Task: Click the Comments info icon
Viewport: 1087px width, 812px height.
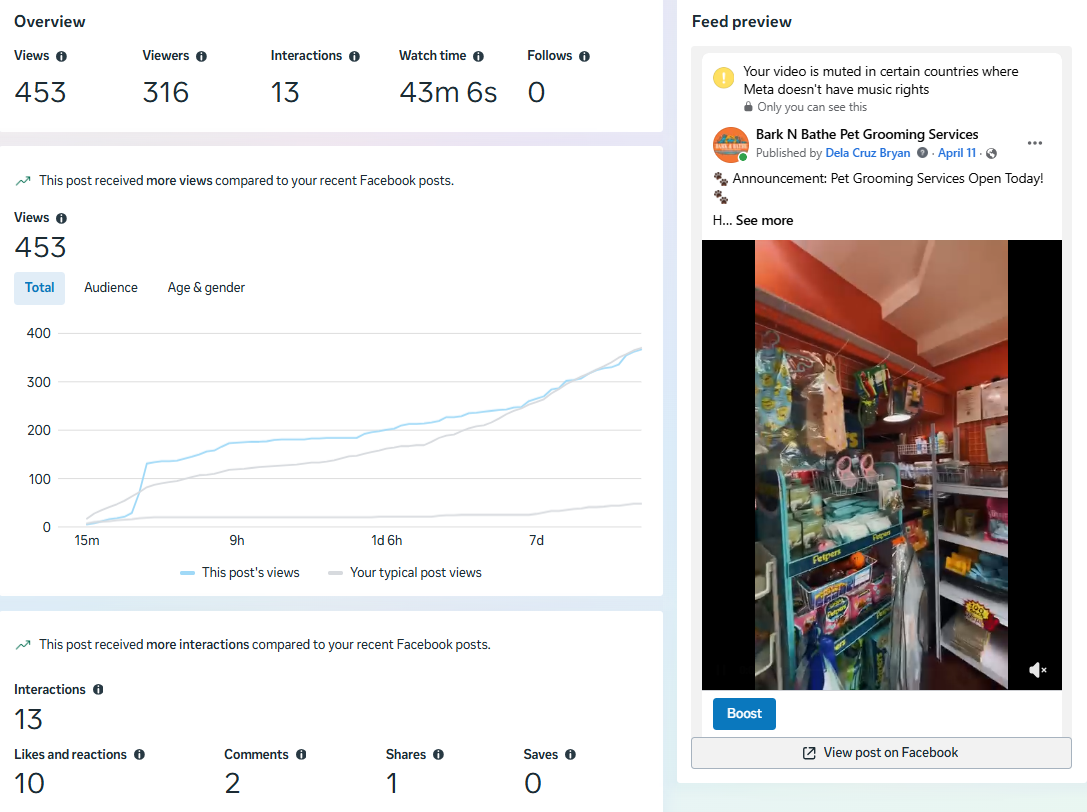Action: (301, 754)
